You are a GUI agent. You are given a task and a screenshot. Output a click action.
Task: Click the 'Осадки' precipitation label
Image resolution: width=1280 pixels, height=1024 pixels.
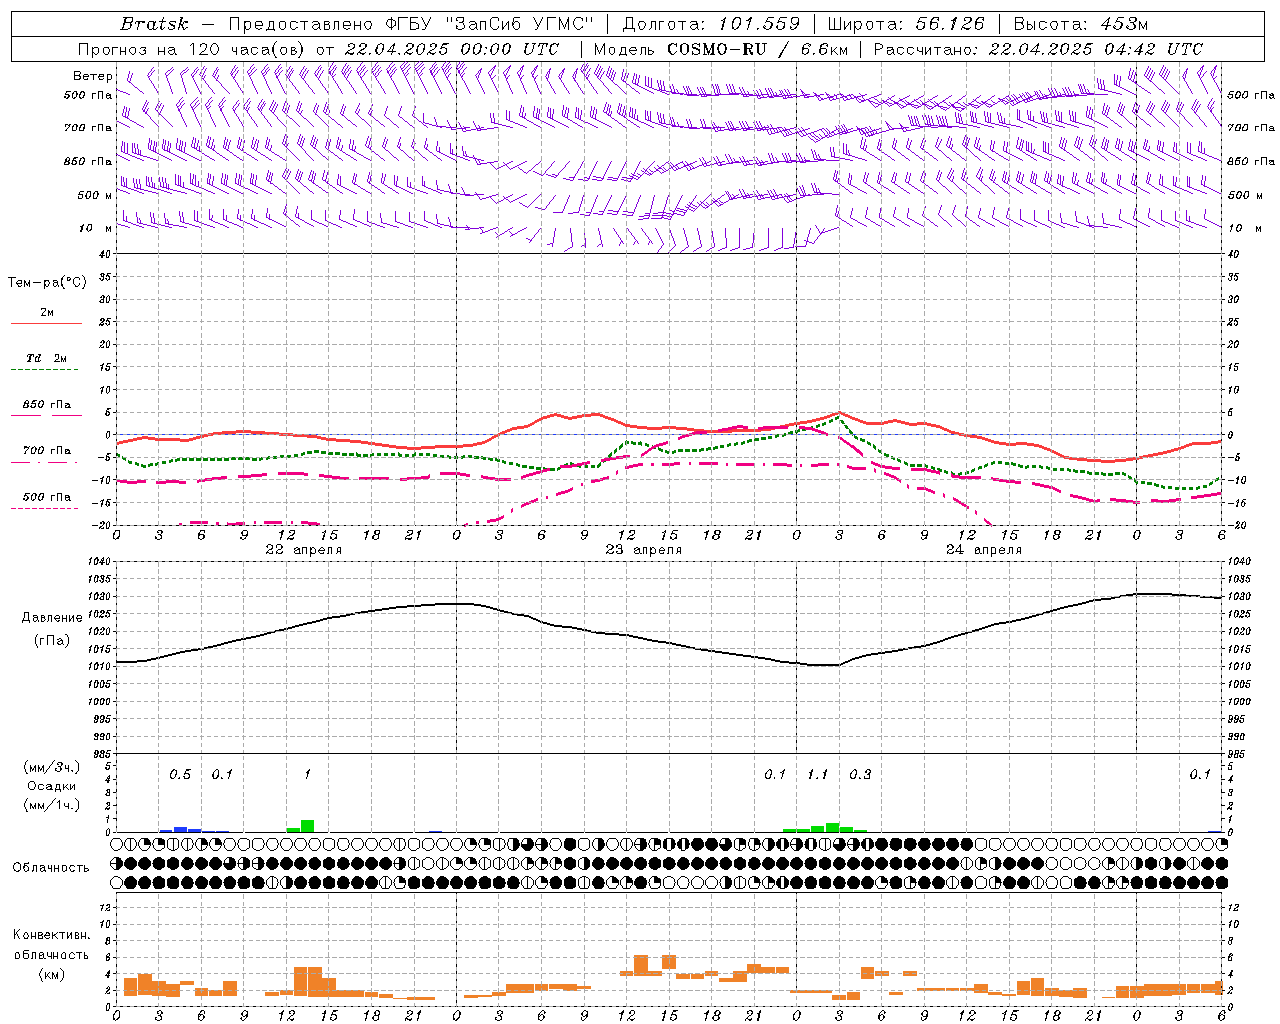[52, 786]
